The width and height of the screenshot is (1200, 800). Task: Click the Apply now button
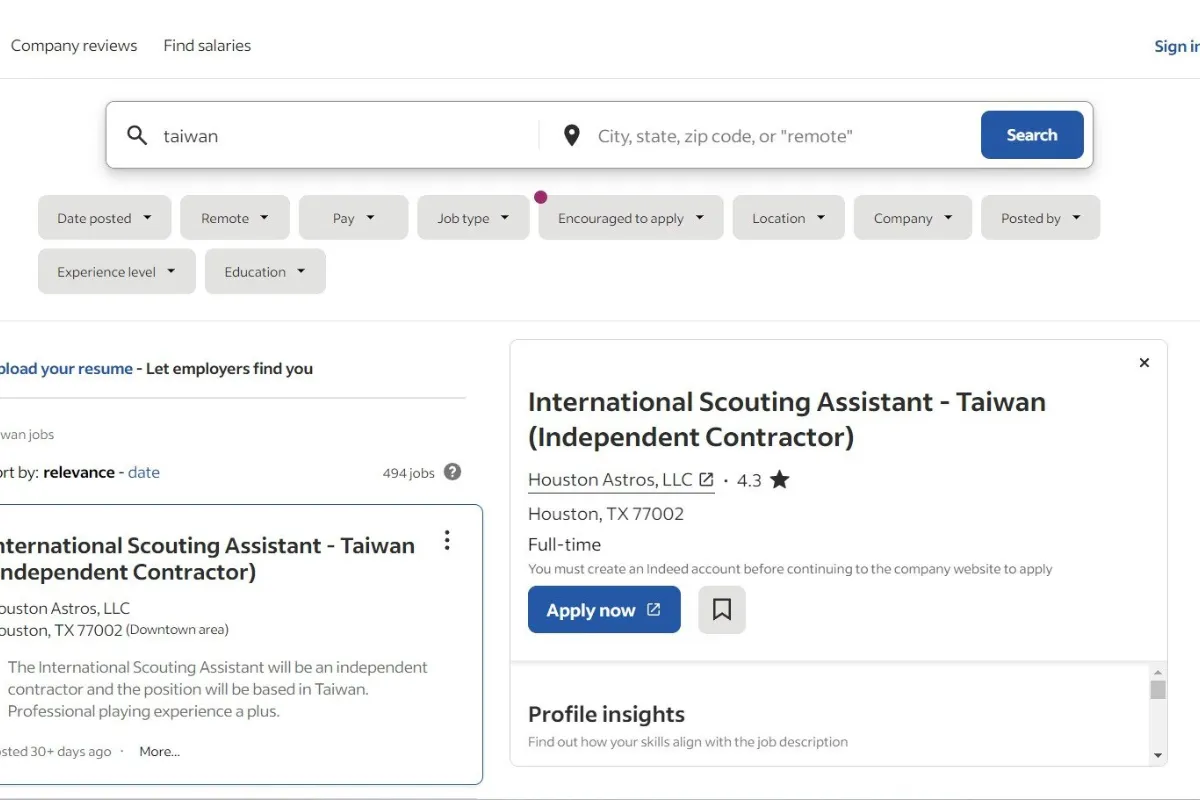(604, 610)
